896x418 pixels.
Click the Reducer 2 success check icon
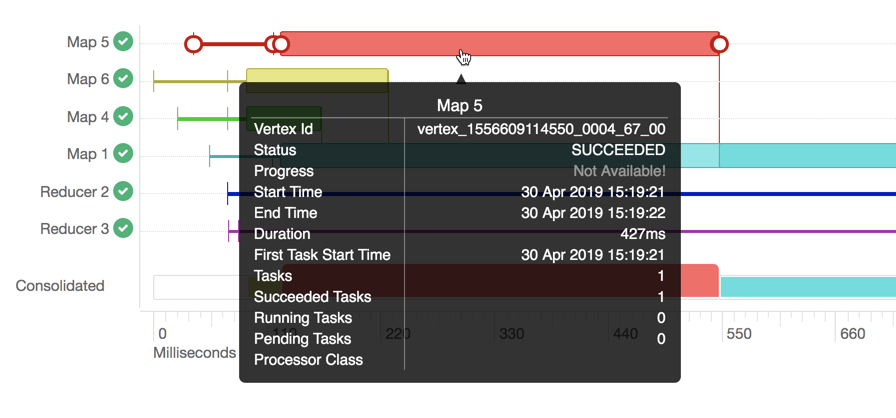click(123, 191)
